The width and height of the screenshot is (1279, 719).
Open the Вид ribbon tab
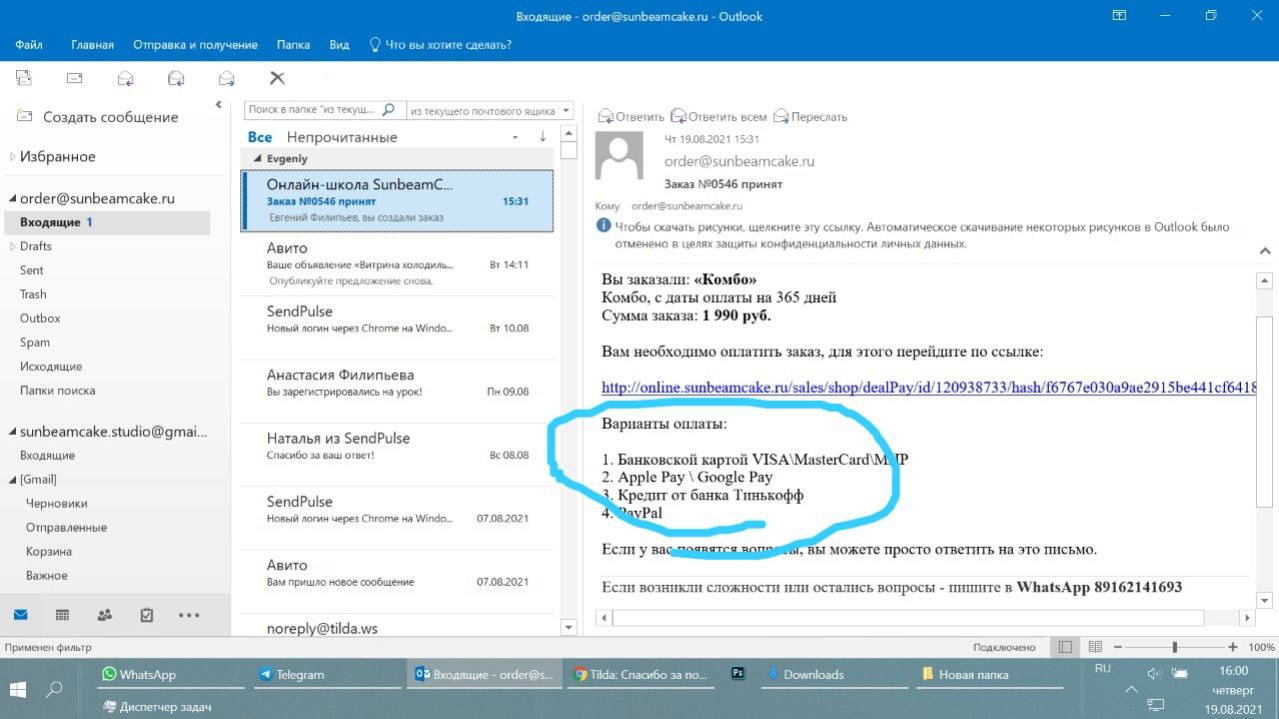(x=339, y=45)
